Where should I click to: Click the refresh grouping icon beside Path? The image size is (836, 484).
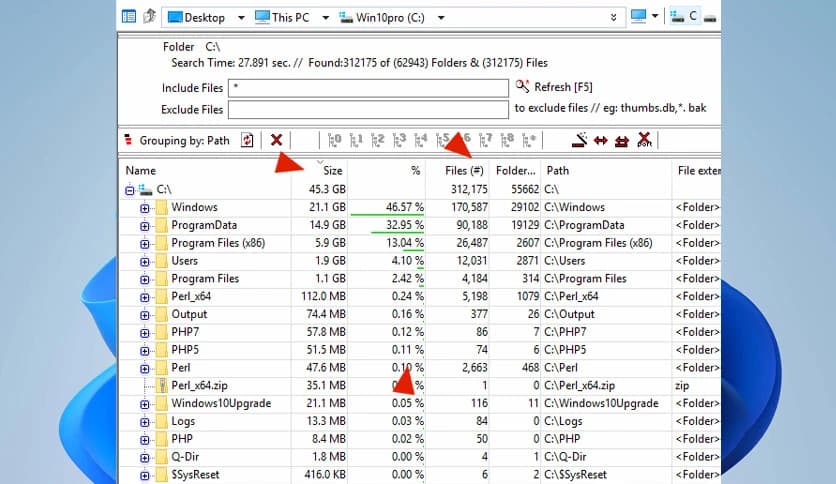pos(247,140)
